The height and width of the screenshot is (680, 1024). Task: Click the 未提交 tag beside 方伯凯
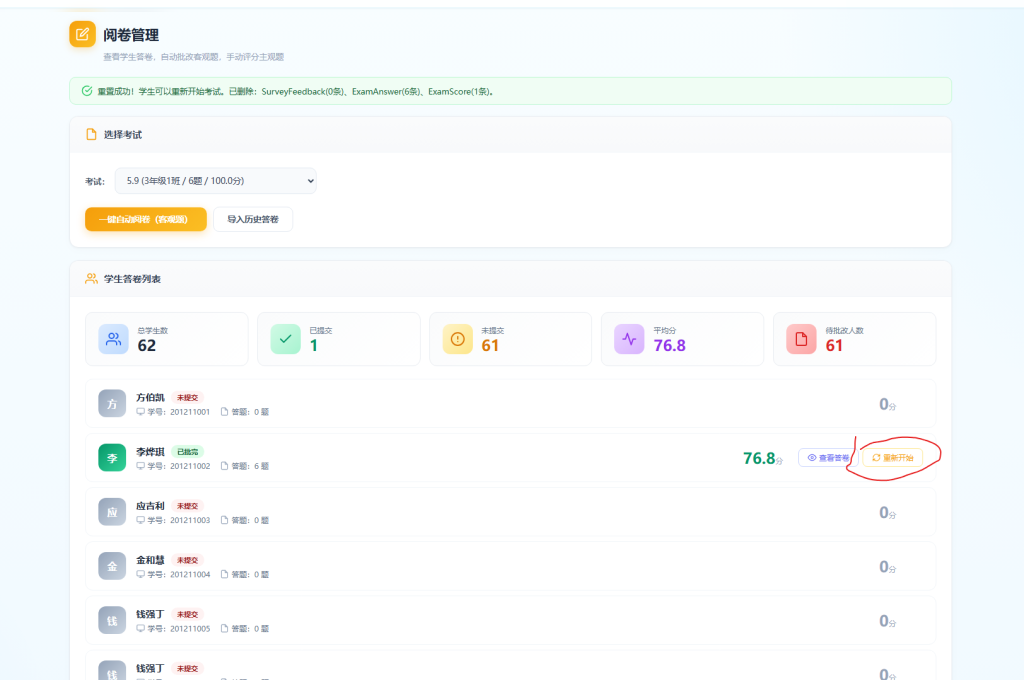click(x=187, y=397)
